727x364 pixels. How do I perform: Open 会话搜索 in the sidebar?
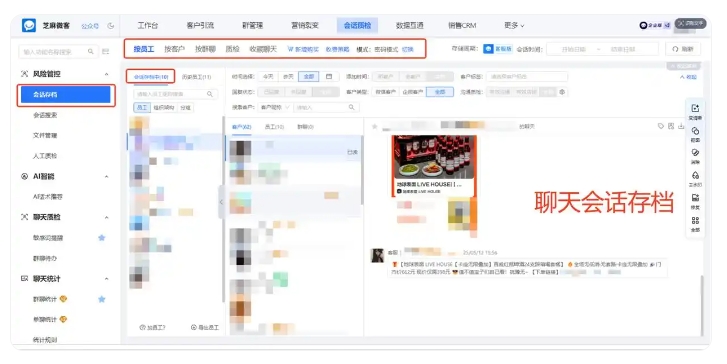coord(45,115)
